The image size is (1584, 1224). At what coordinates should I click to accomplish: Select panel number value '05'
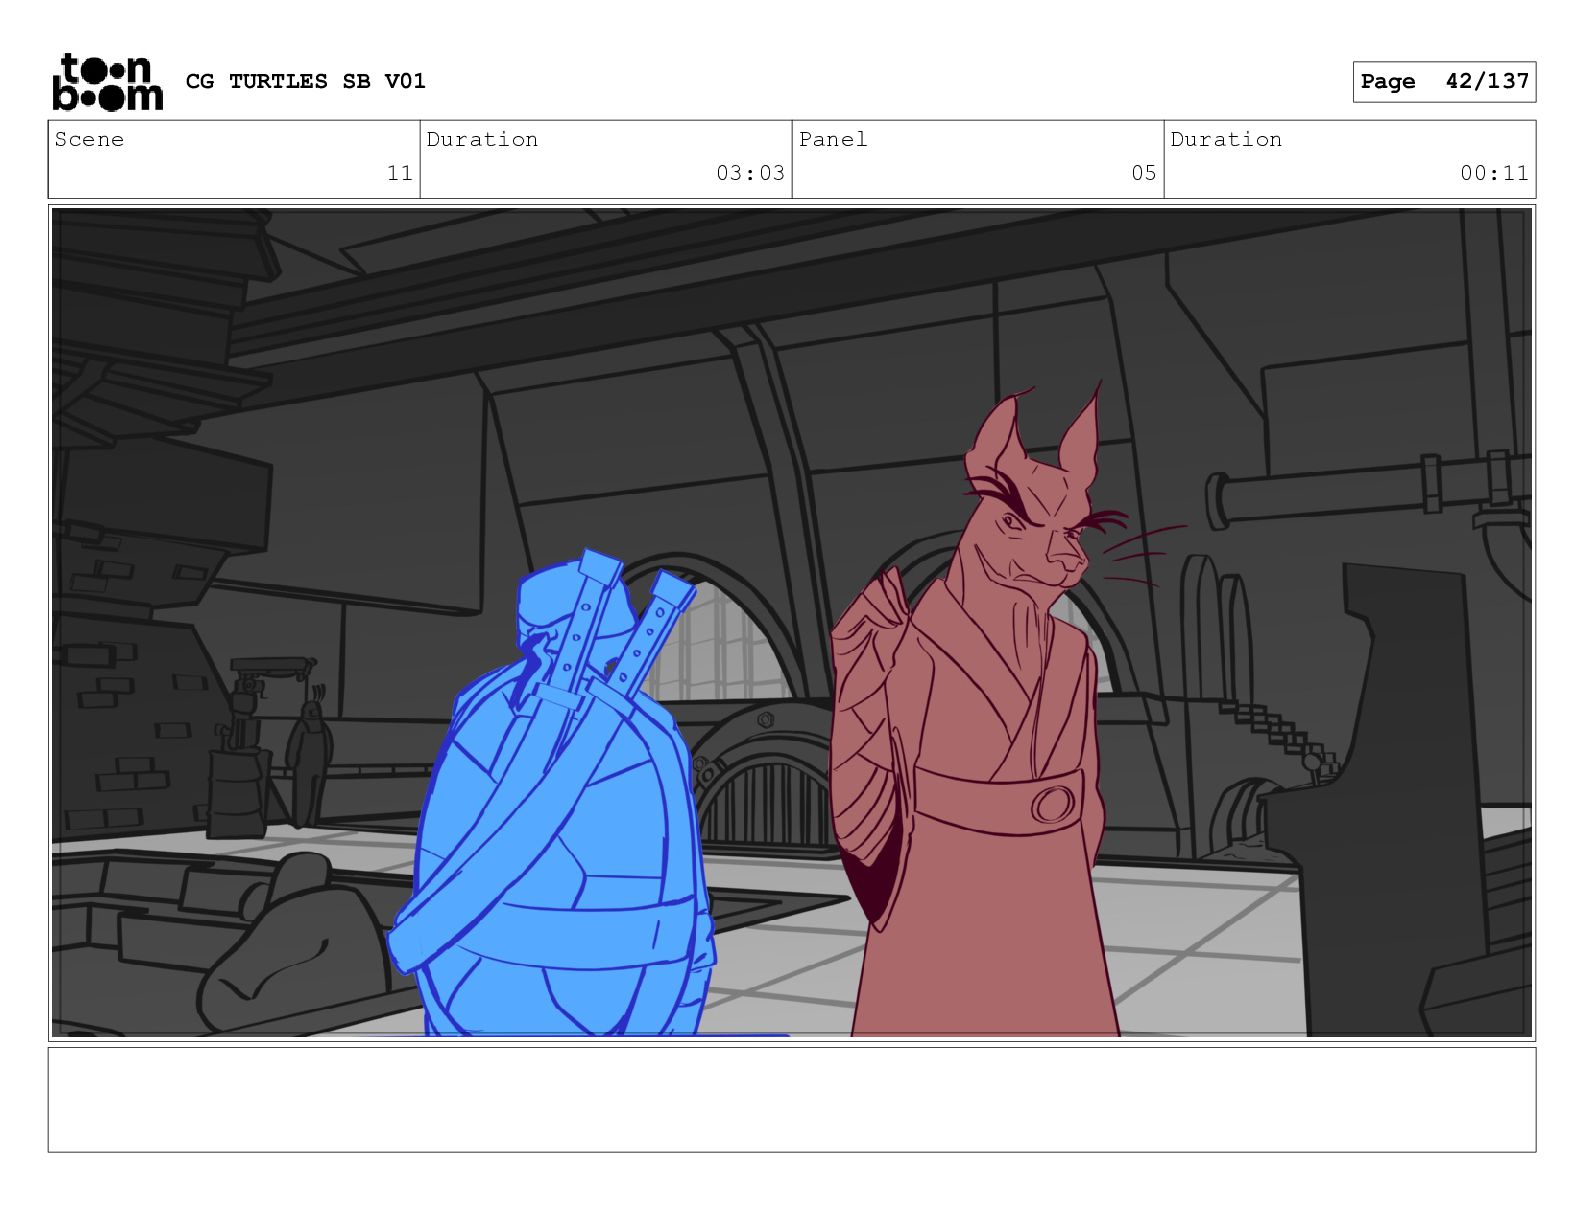1144,173
